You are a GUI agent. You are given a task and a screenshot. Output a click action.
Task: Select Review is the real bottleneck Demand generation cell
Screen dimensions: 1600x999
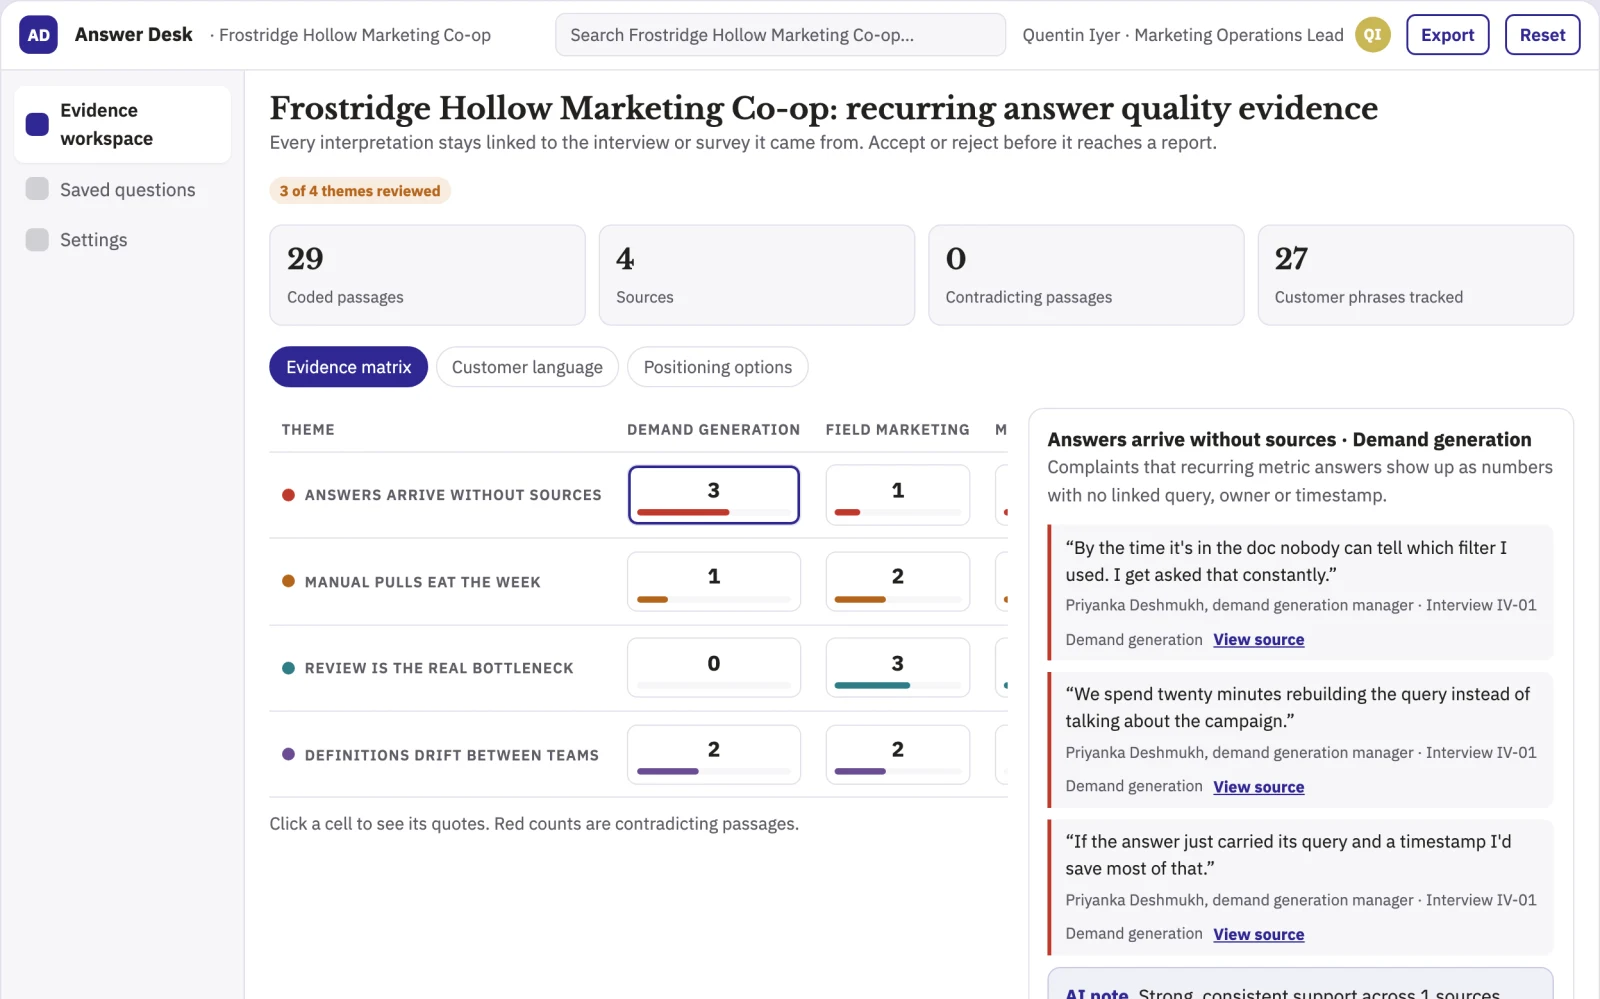(714, 668)
